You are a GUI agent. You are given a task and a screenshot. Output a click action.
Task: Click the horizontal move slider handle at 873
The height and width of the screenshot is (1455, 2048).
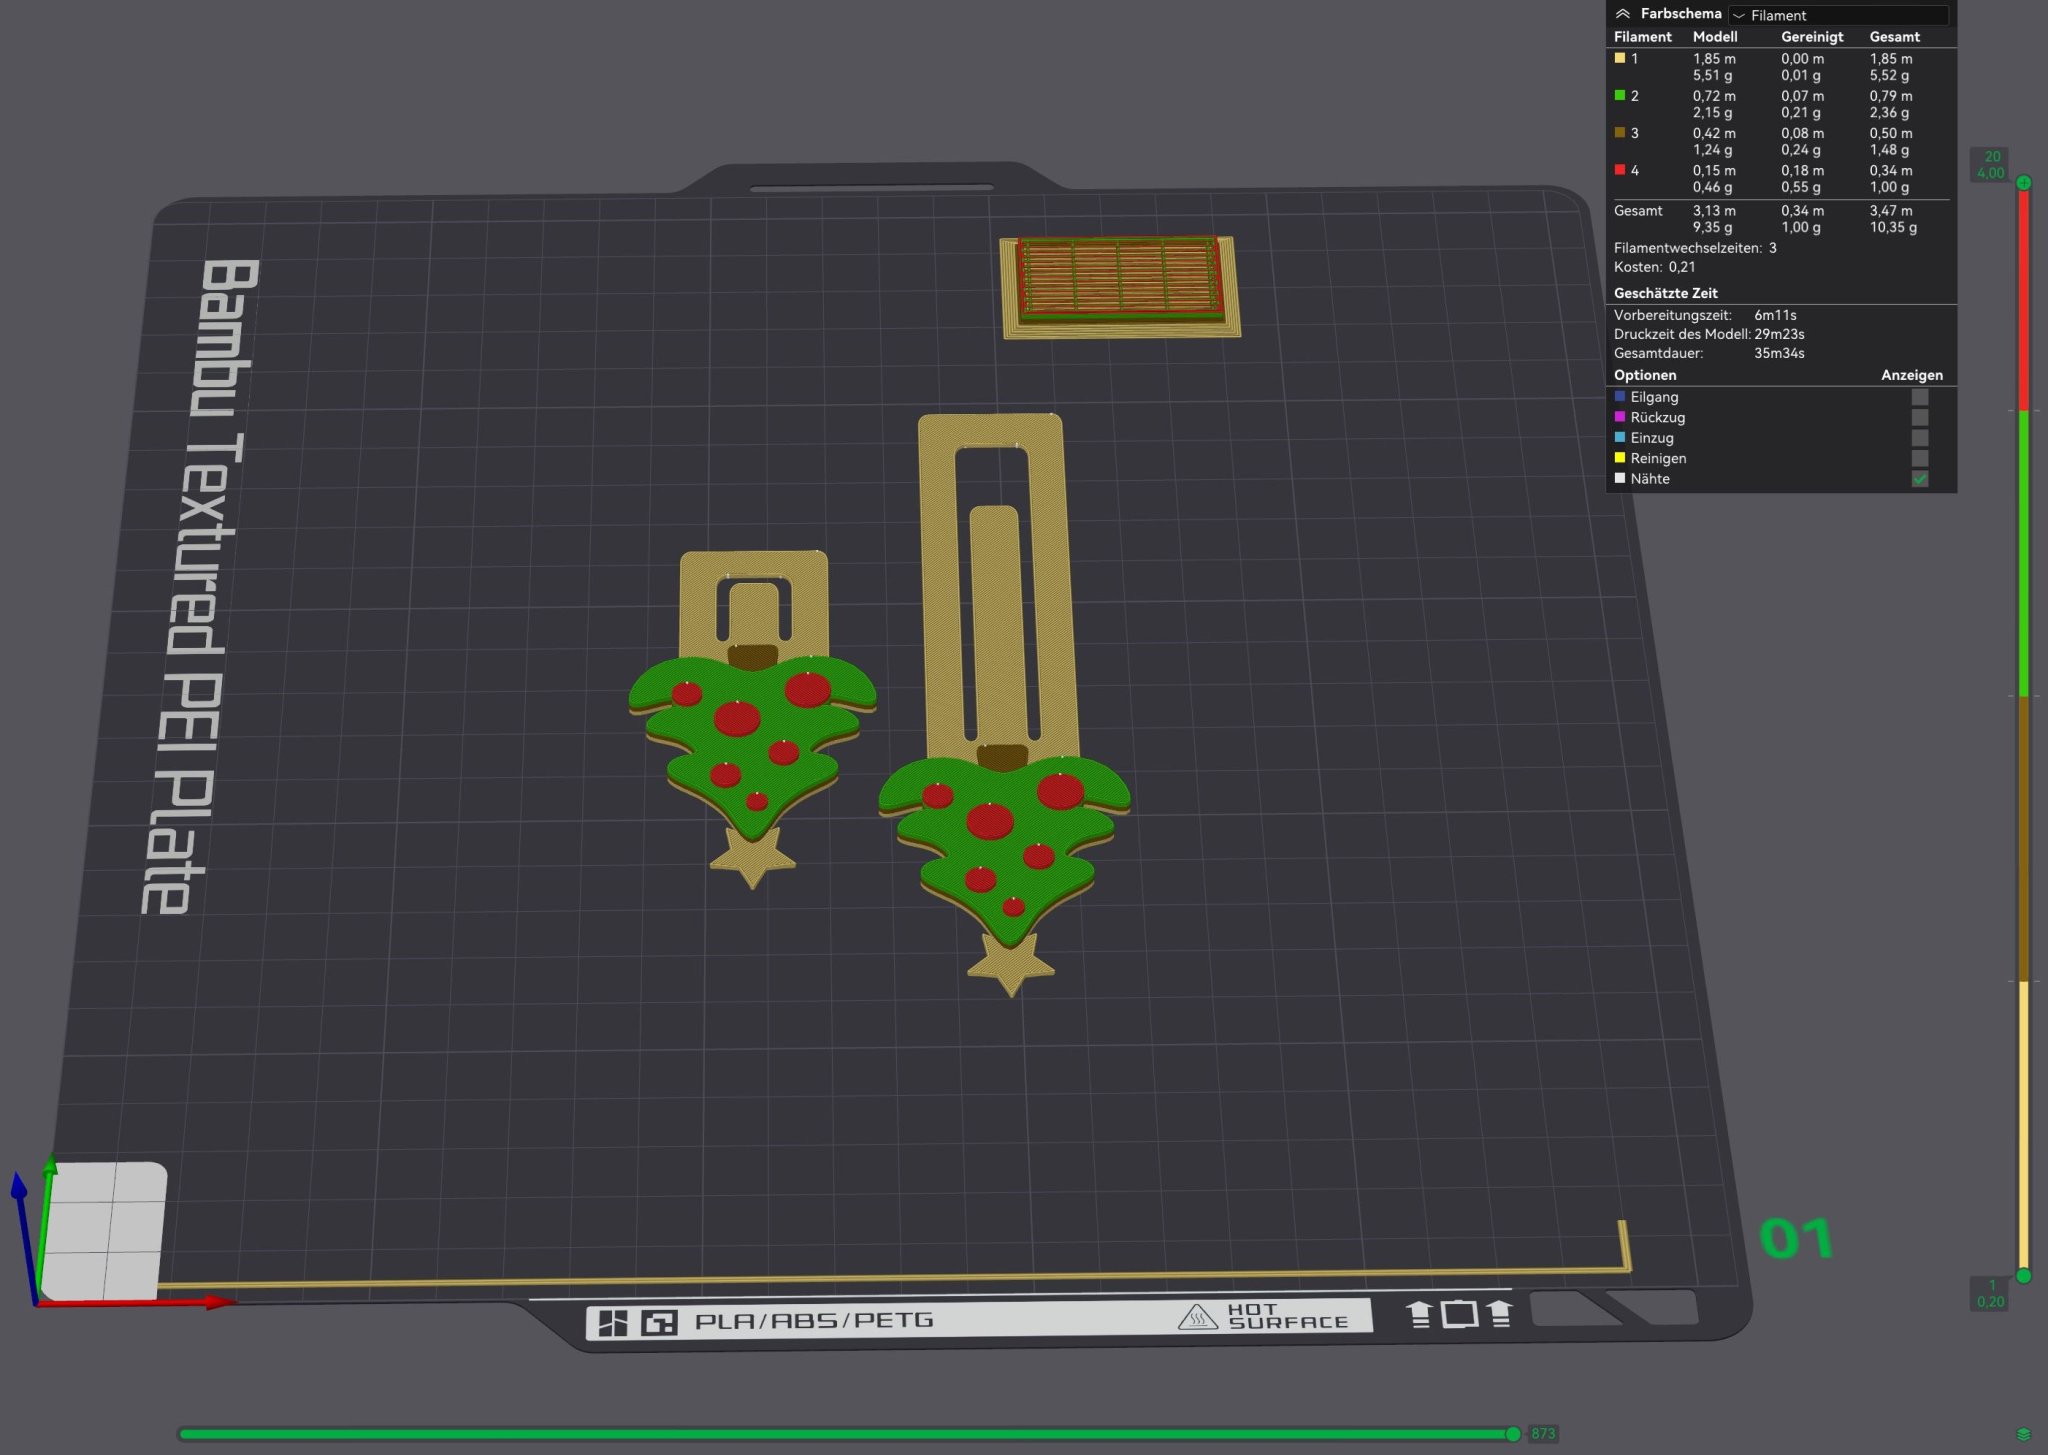tap(1513, 1434)
